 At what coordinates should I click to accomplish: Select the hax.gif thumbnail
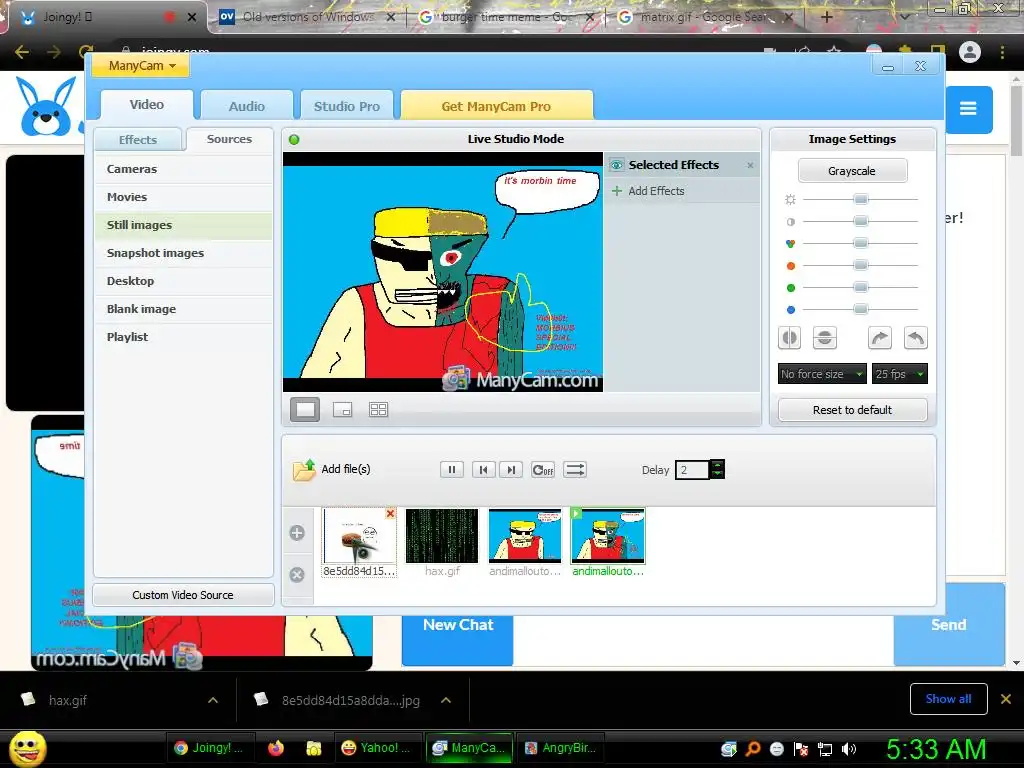click(x=442, y=536)
